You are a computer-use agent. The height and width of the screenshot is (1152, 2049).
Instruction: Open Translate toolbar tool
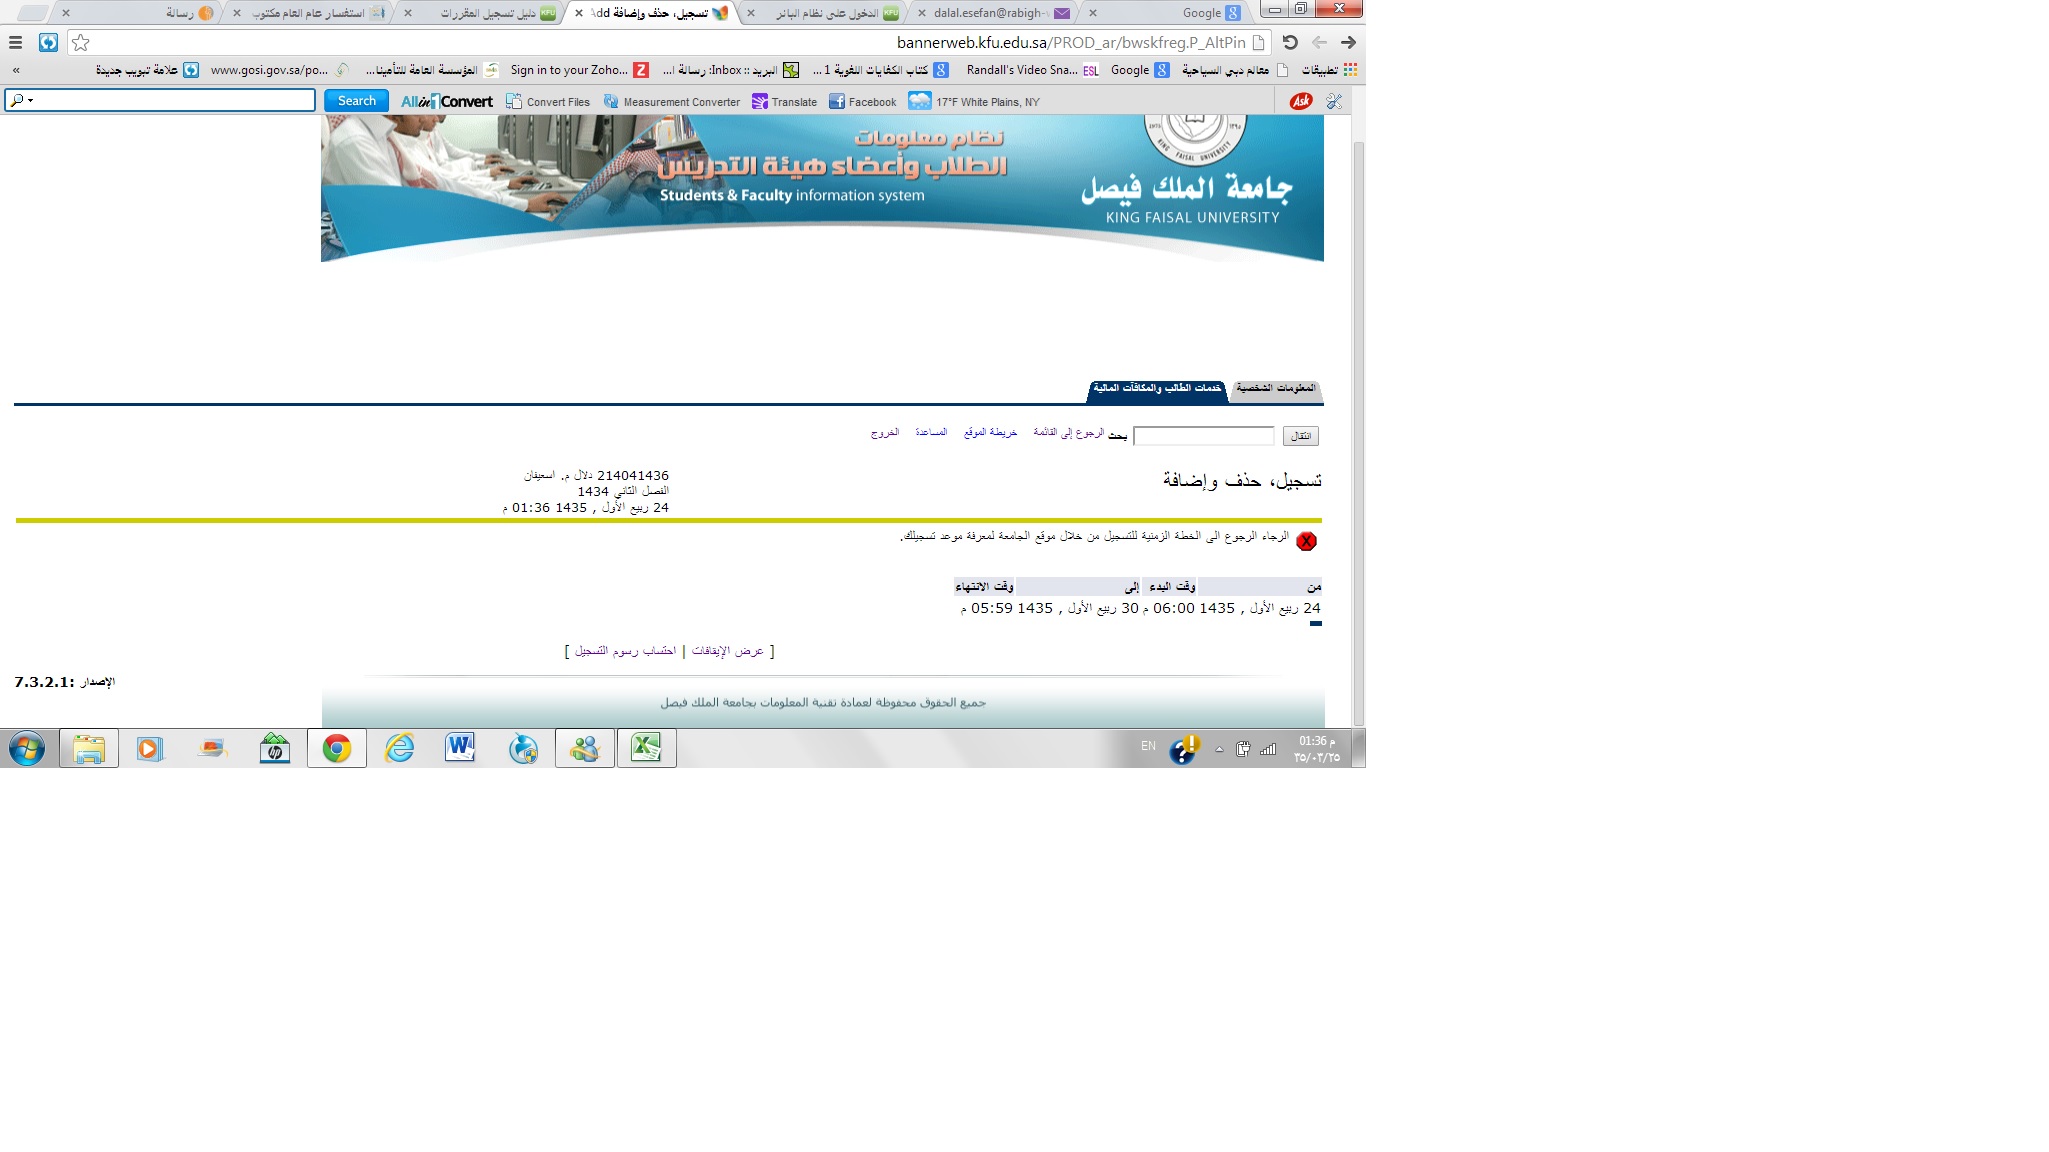[x=784, y=102]
